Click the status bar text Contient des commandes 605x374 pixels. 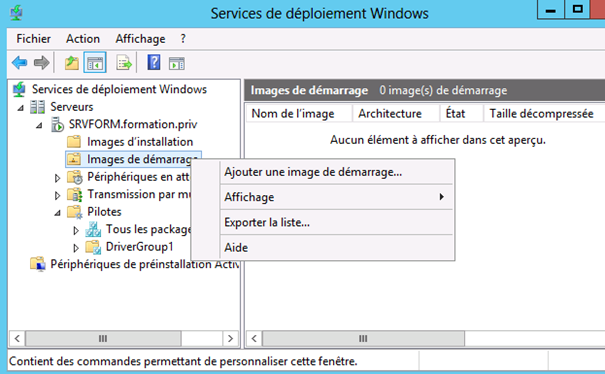tap(183, 362)
